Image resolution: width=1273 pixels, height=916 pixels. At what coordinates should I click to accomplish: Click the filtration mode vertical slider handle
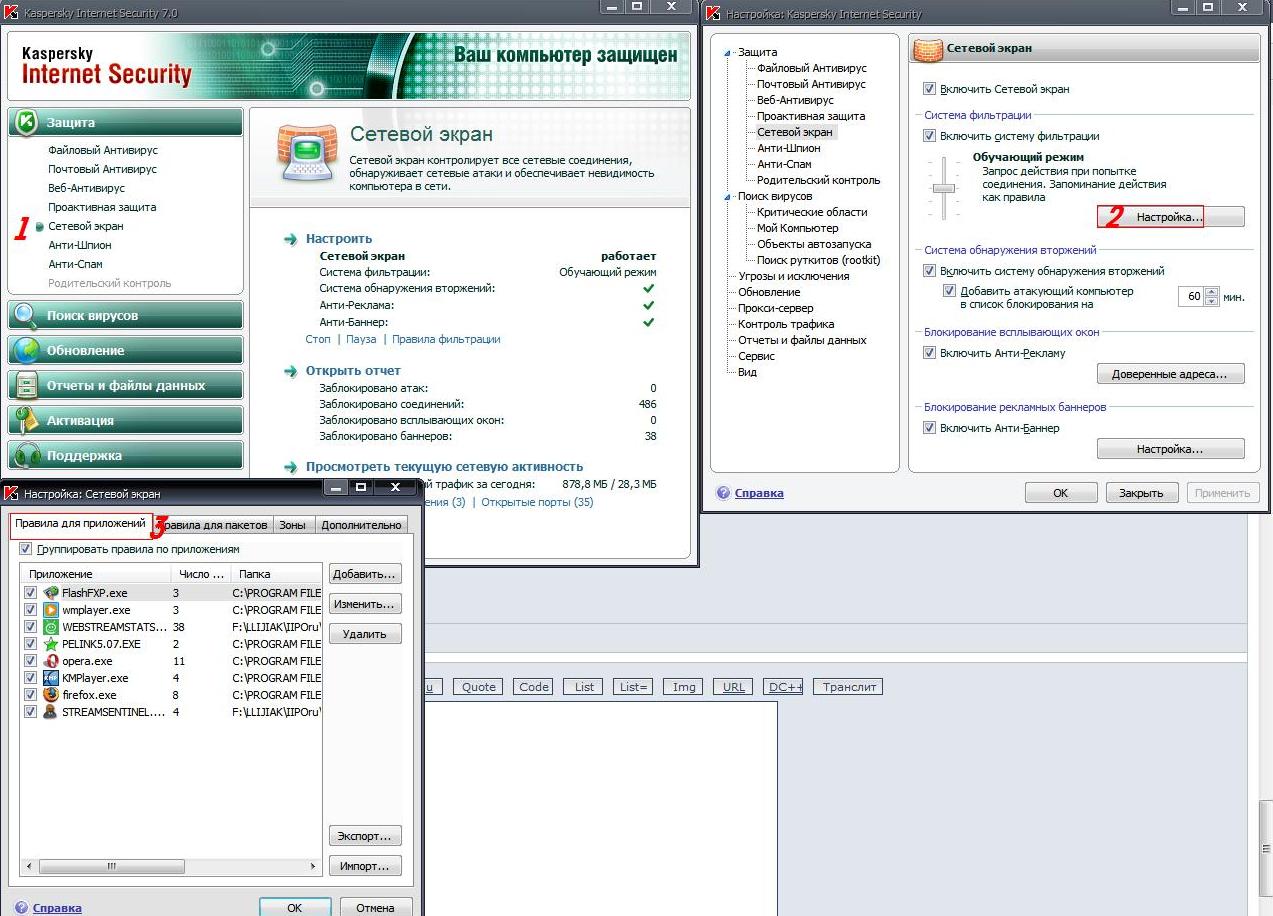pyautogui.click(x=944, y=188)
